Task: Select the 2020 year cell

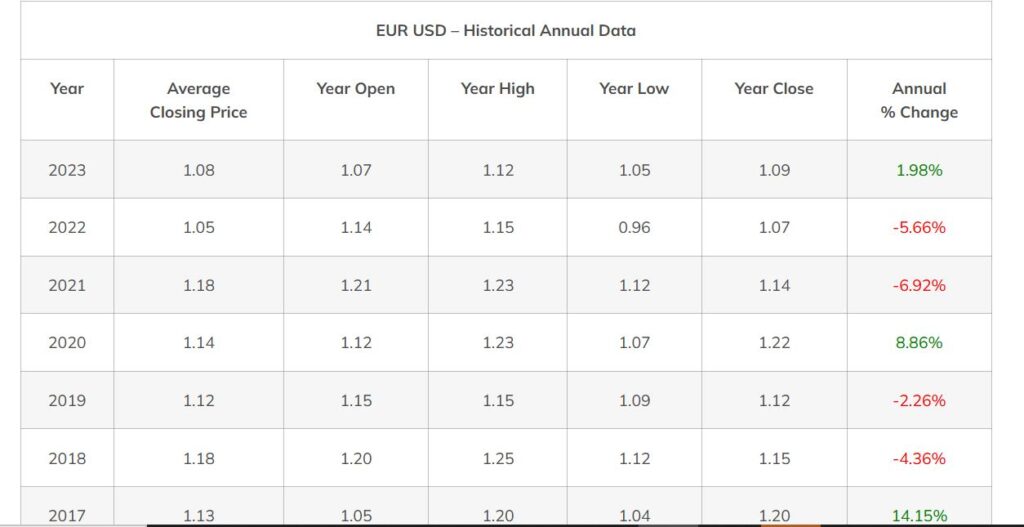Action: (67, 342)
